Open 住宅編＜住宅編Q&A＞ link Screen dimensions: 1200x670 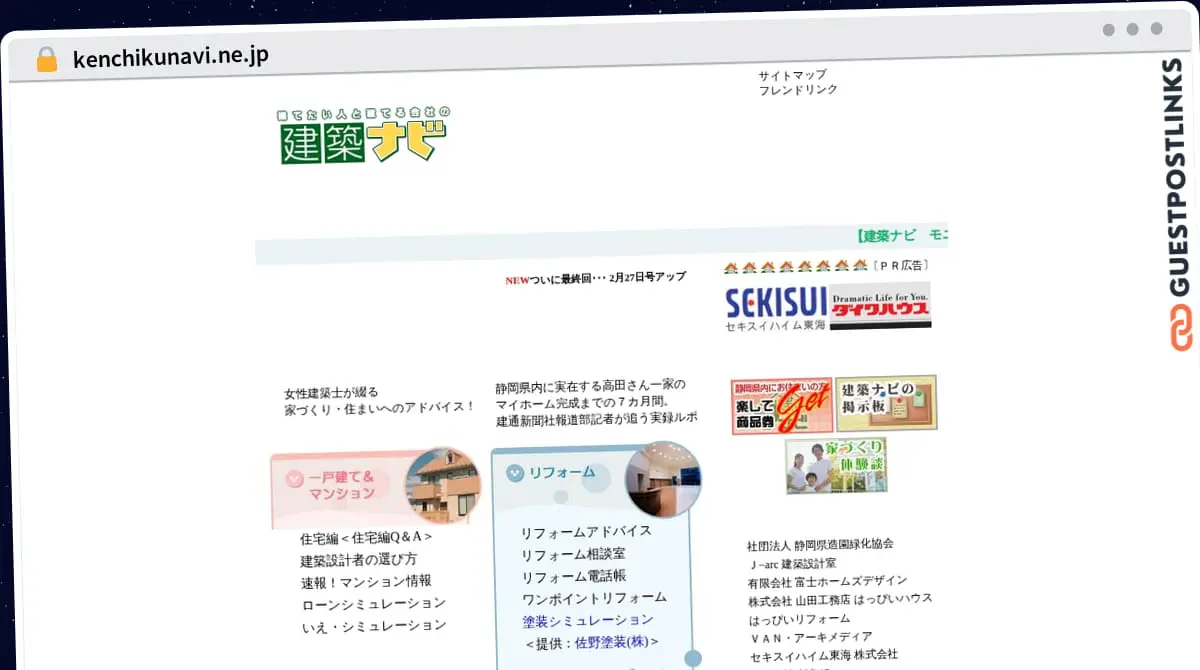(x=366, y=538)
